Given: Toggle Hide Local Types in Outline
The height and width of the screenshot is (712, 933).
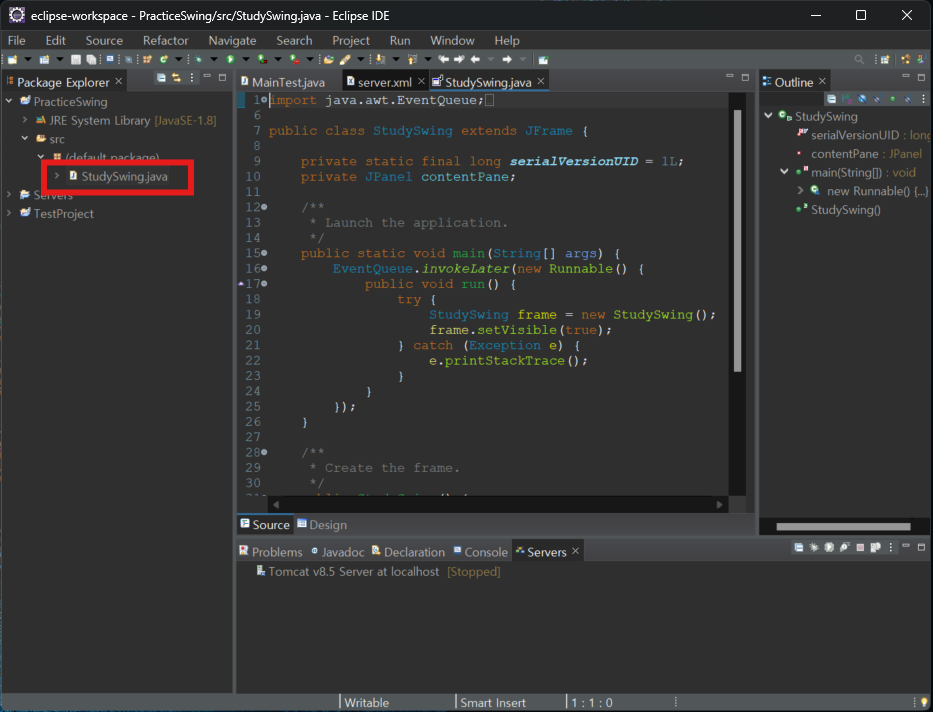Looking at the screenshot, I should click(908, 99).
